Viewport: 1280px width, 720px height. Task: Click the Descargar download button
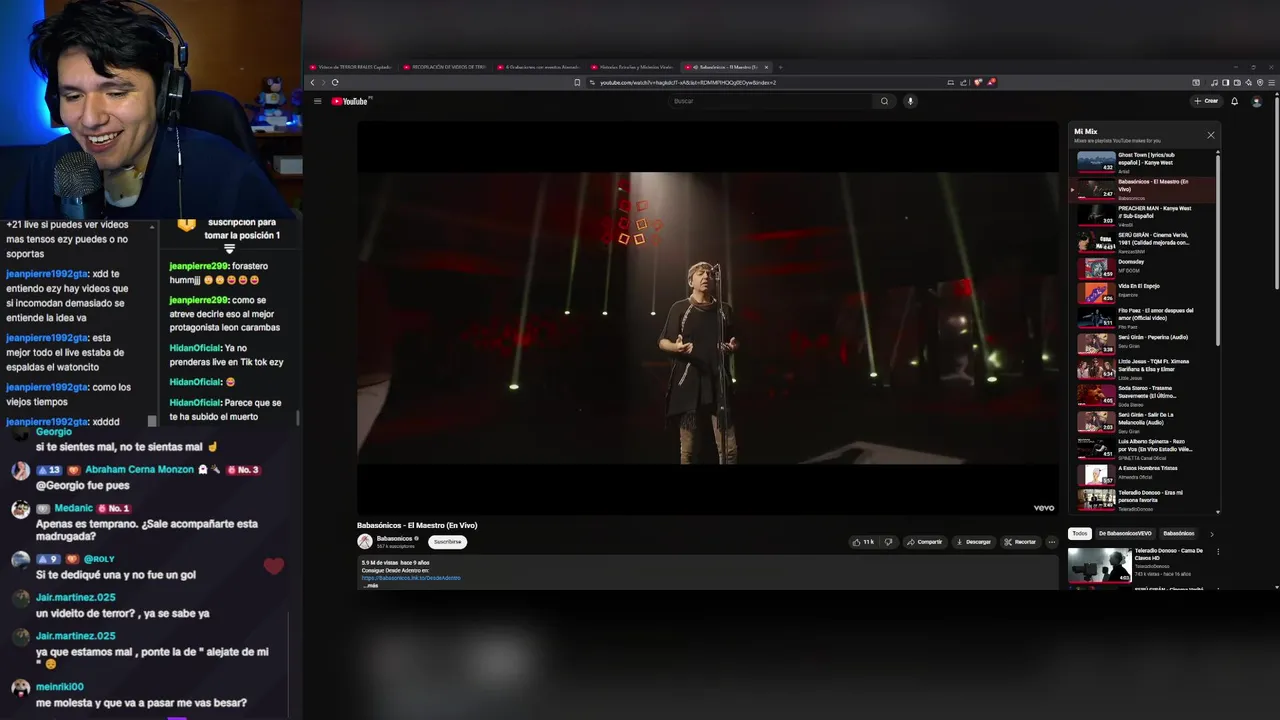point(973,542)
